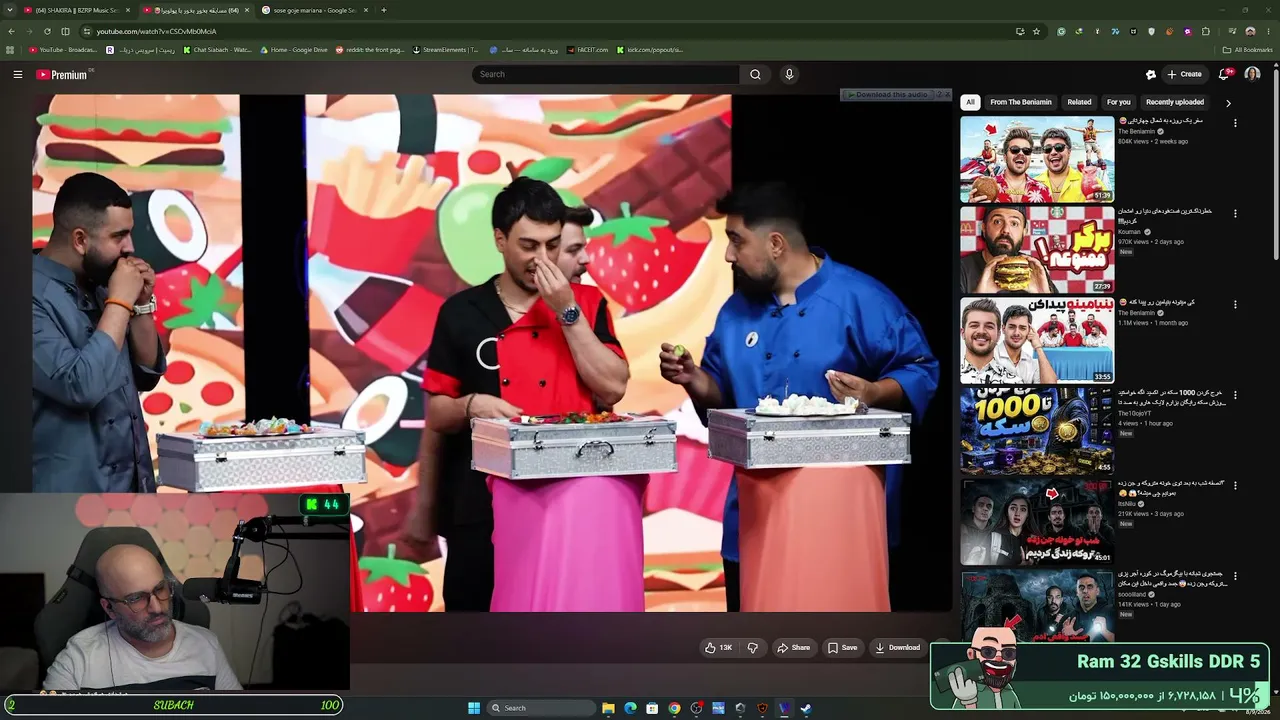Open The10ojoYT channel link
The height and width of the screenshot is (720, 1280).
click(1135, 413)
